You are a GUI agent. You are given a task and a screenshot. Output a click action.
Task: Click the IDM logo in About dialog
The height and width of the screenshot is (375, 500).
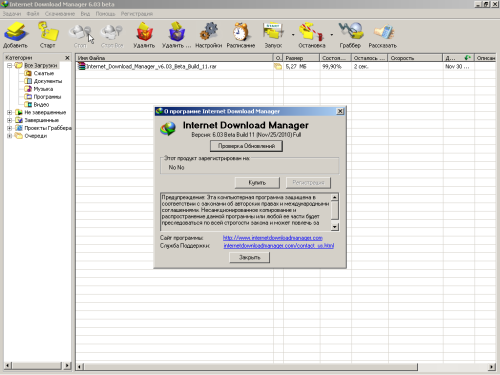[168, 129]
